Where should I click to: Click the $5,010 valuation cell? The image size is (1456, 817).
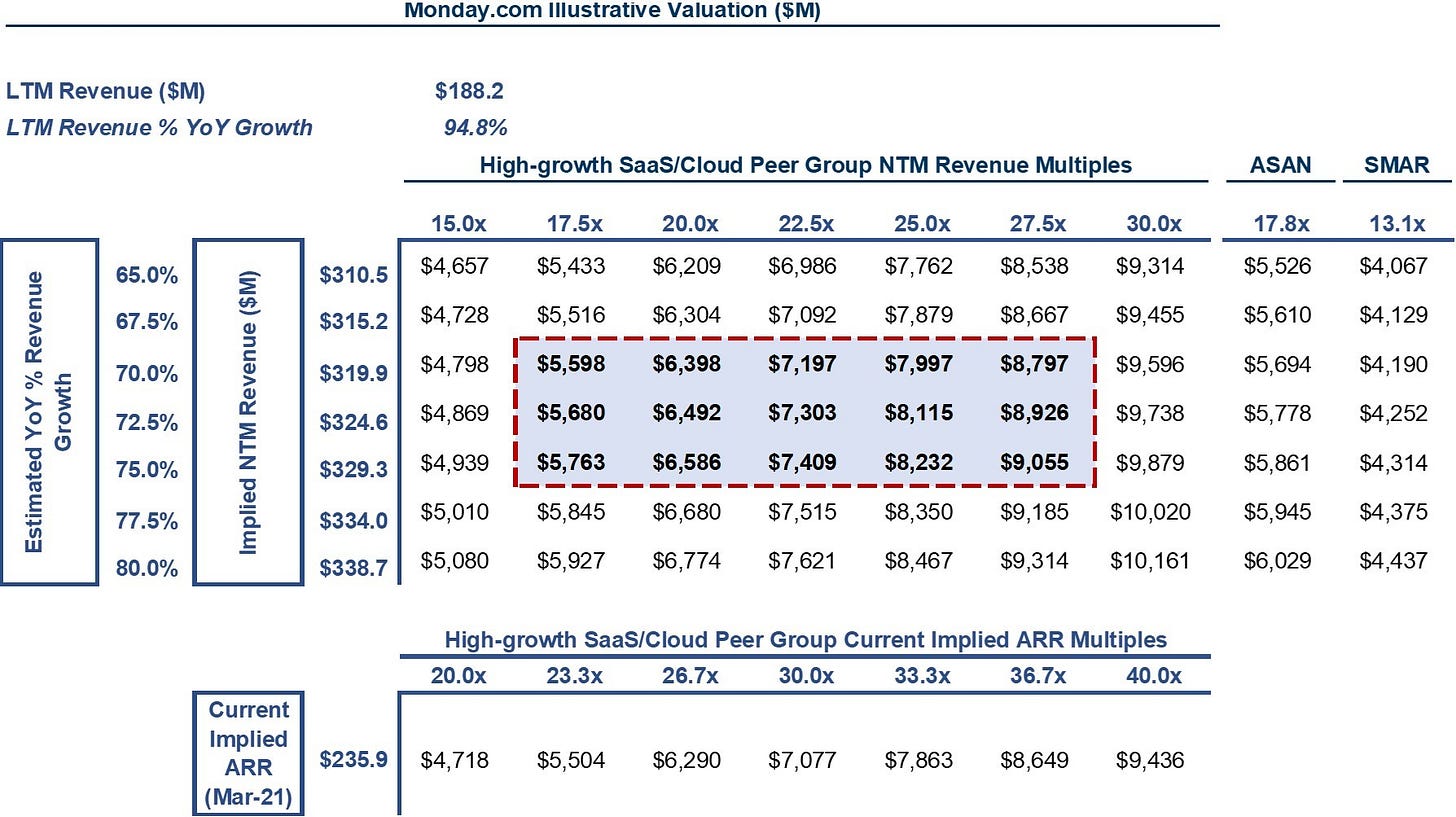pyautogui.click(x=454, y=512)
